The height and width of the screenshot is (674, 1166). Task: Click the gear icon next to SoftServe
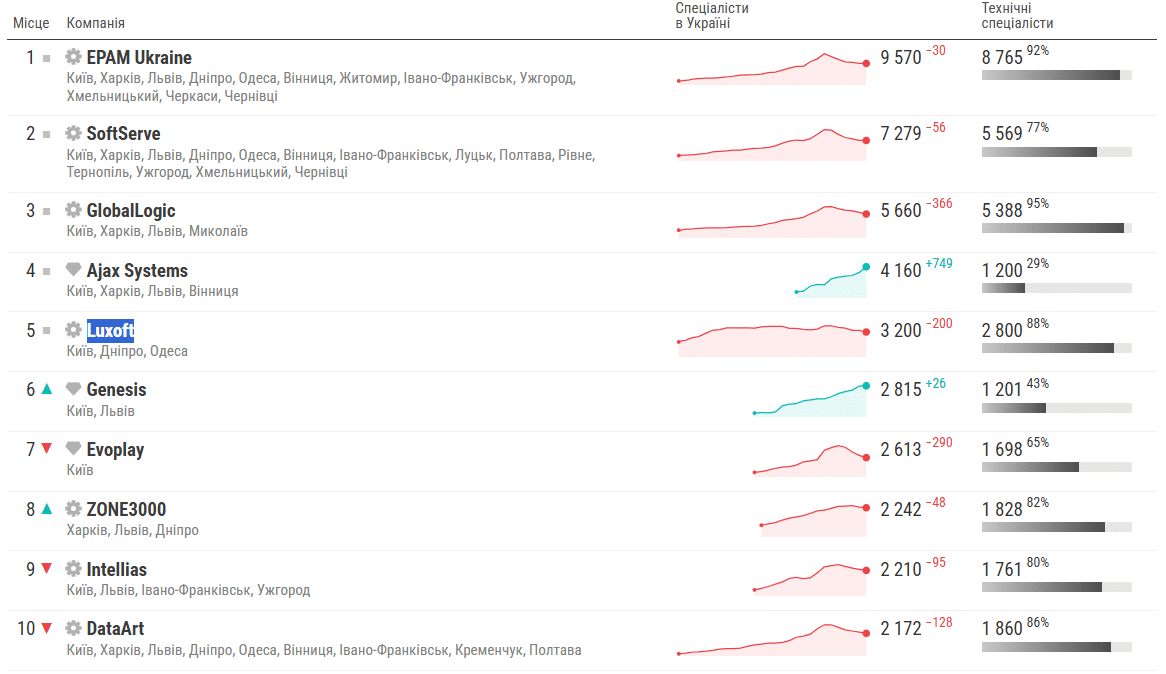[73, 133]
